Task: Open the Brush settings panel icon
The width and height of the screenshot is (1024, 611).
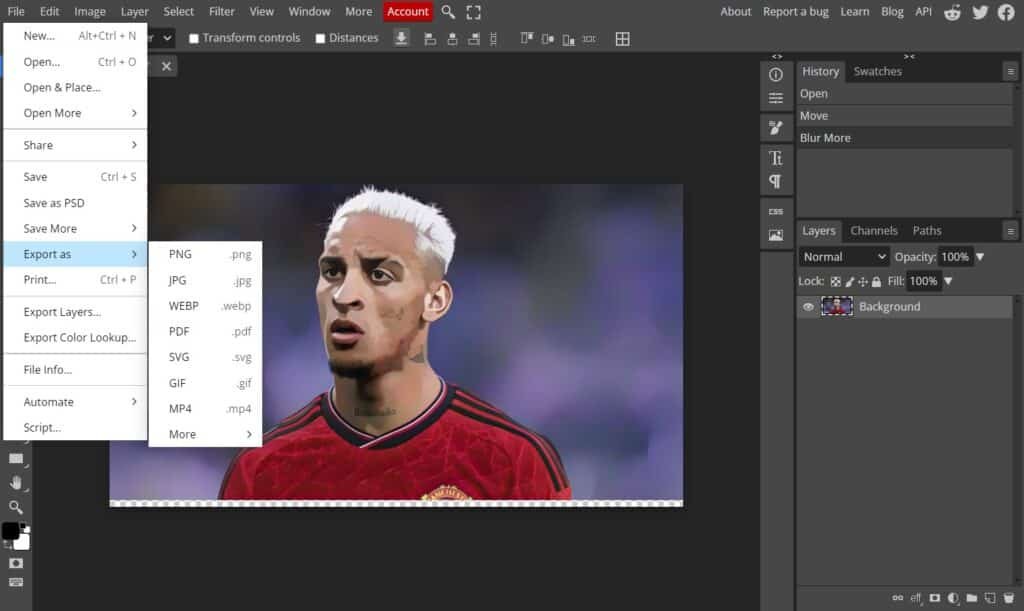Action: coord(775,128)
